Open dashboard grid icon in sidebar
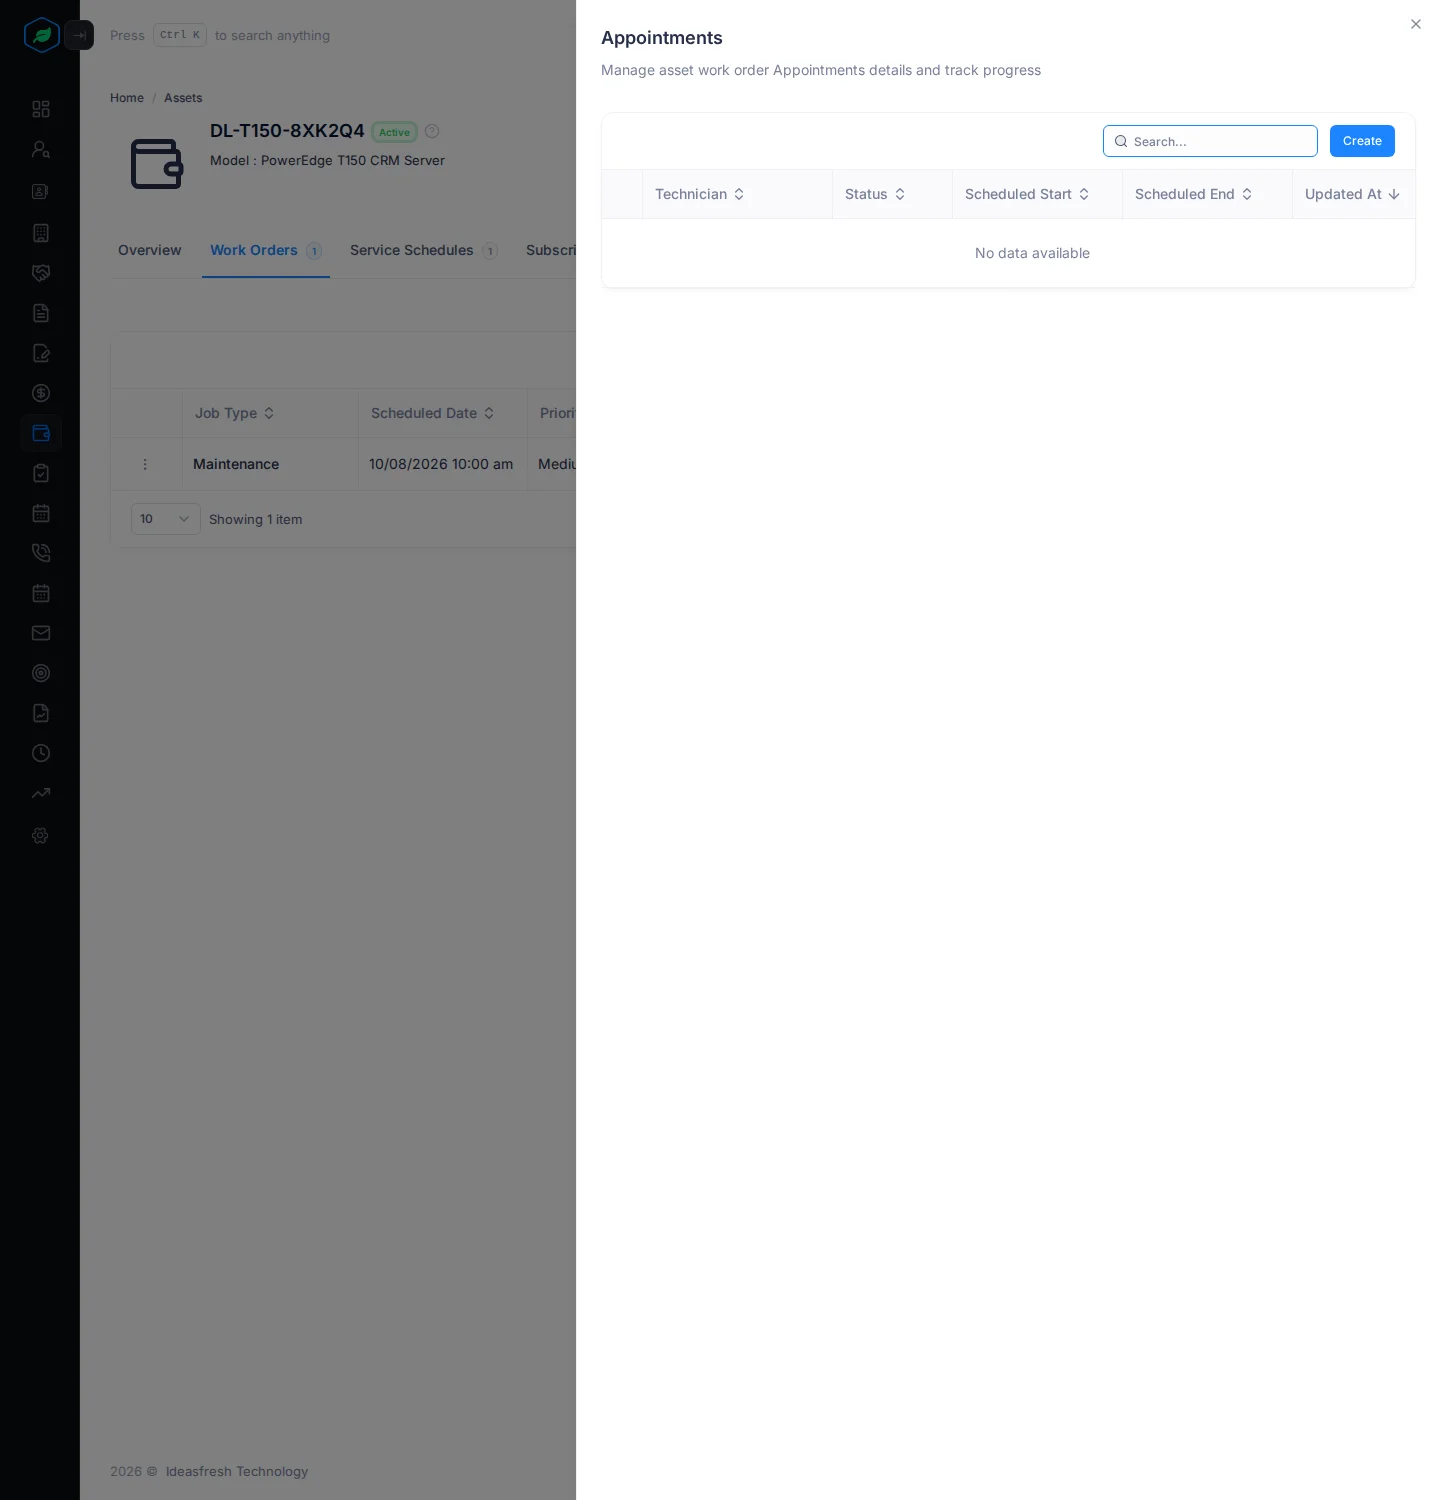The width and height of the screenshot is (1440, 1500). click(x=41, y=109)
